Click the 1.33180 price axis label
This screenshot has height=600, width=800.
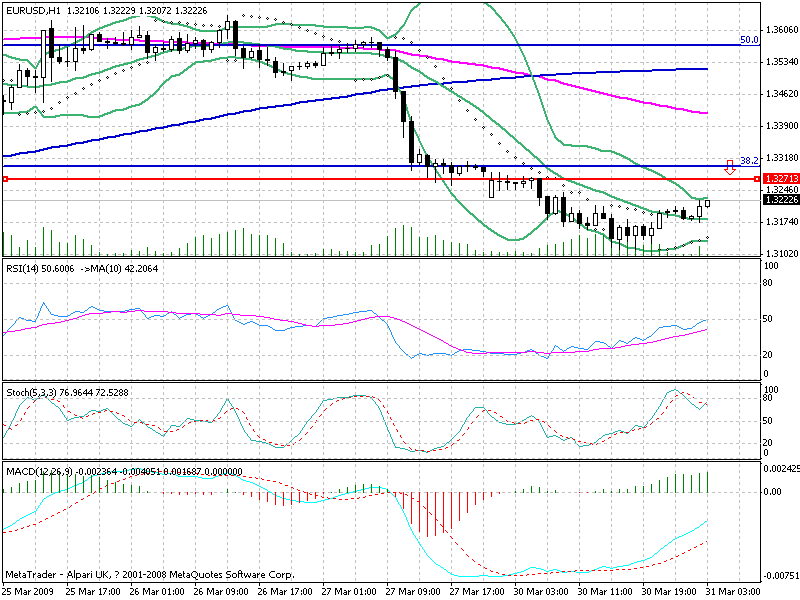pyautogui.click(x=782, y=158)
